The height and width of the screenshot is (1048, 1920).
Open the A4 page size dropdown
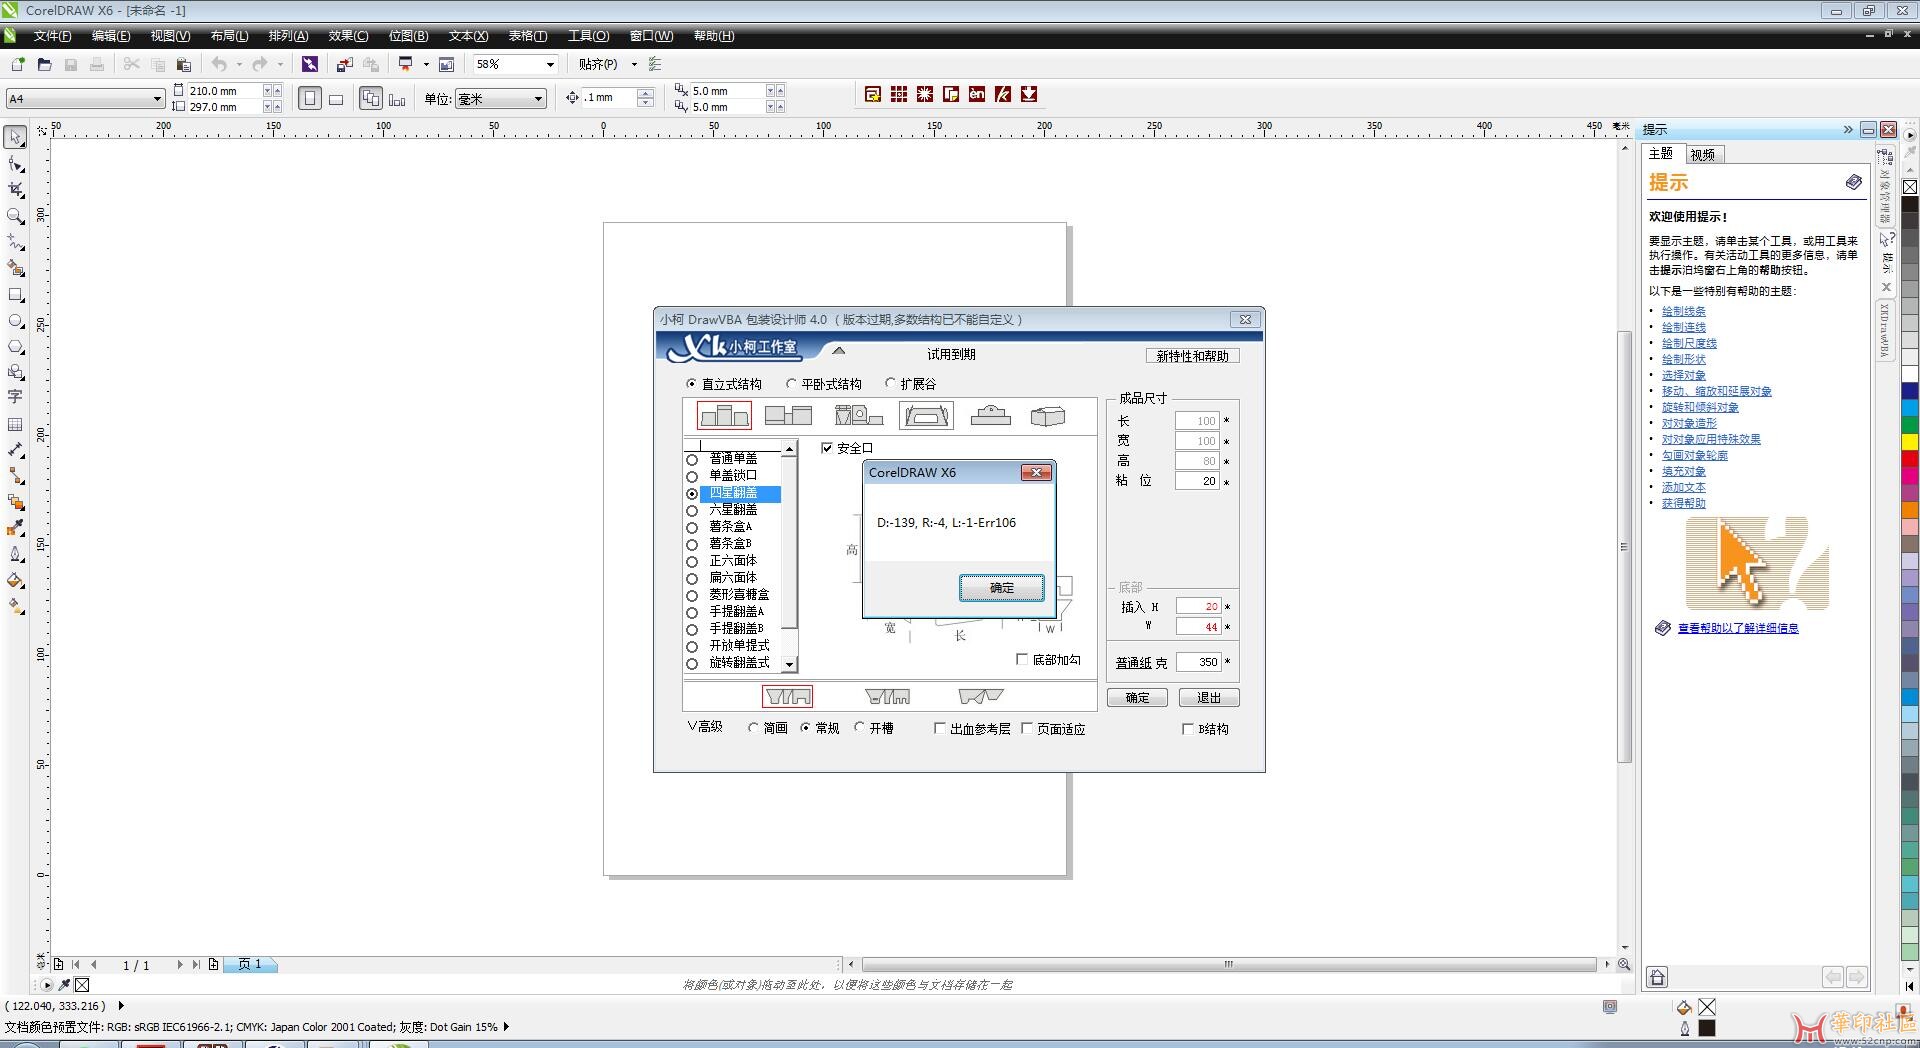pyautogui.click(x=157, y=98)
